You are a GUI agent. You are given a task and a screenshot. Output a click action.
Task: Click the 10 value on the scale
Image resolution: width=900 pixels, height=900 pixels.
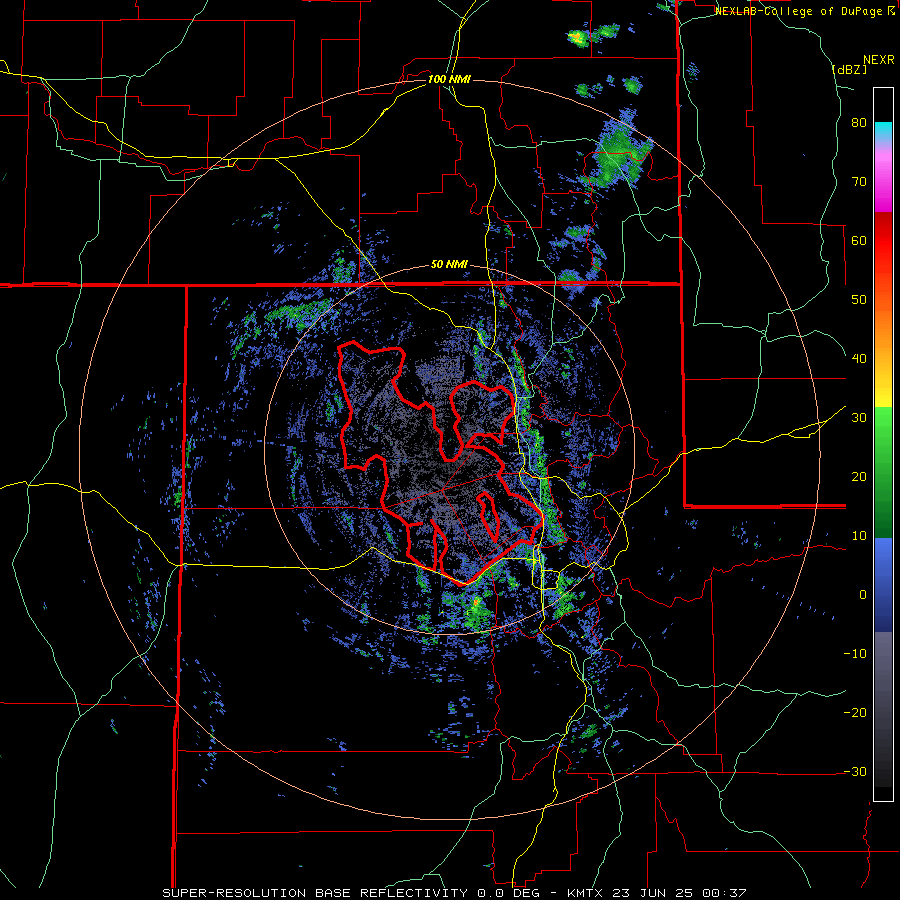tap(859, 536)
